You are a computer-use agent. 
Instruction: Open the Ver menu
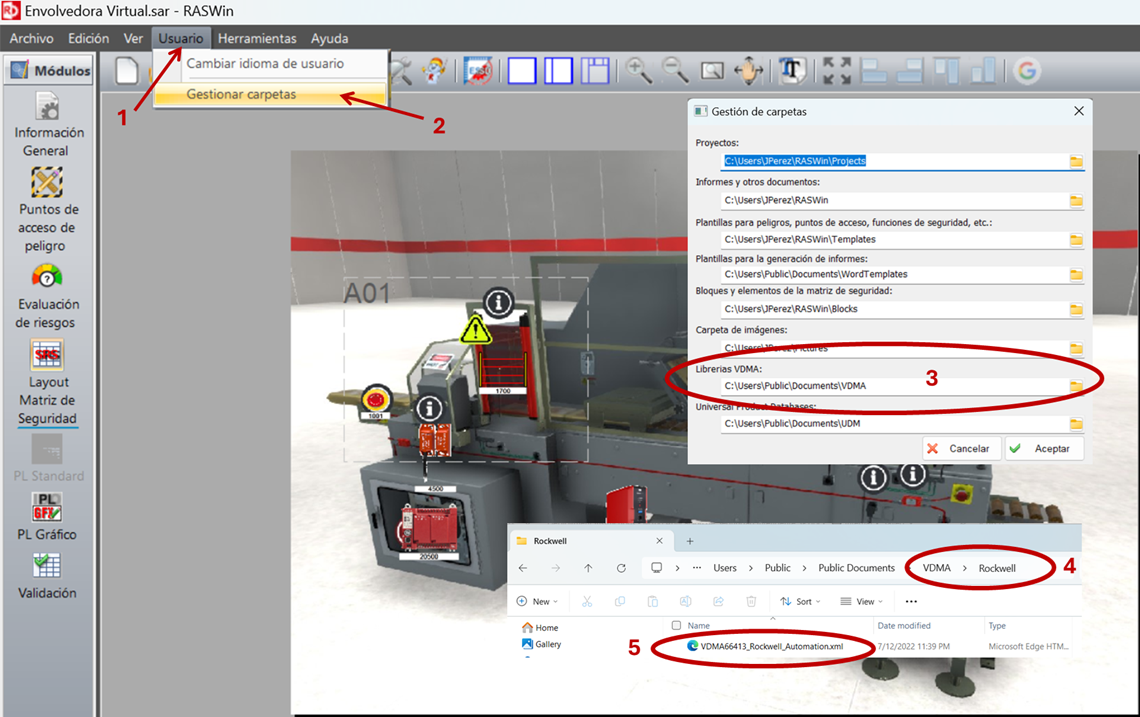tap(133, 39)
